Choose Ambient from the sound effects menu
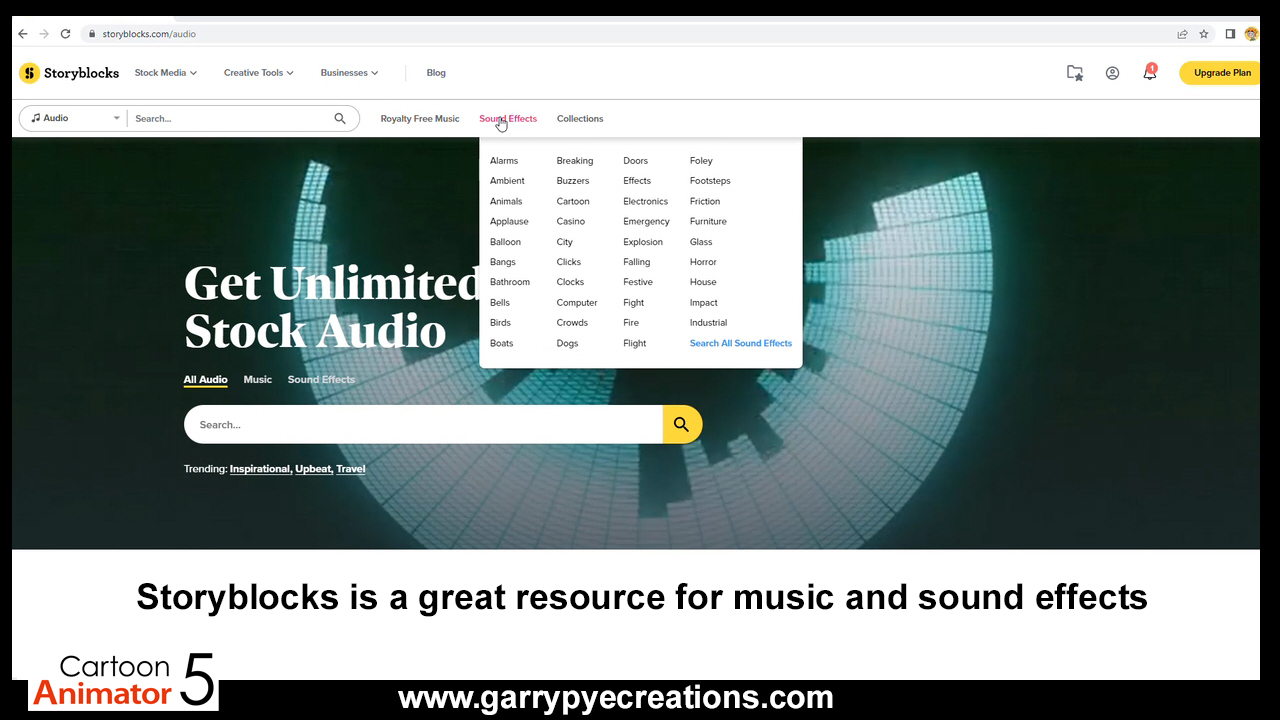1280x720 pixels. (x=507, y=181)
